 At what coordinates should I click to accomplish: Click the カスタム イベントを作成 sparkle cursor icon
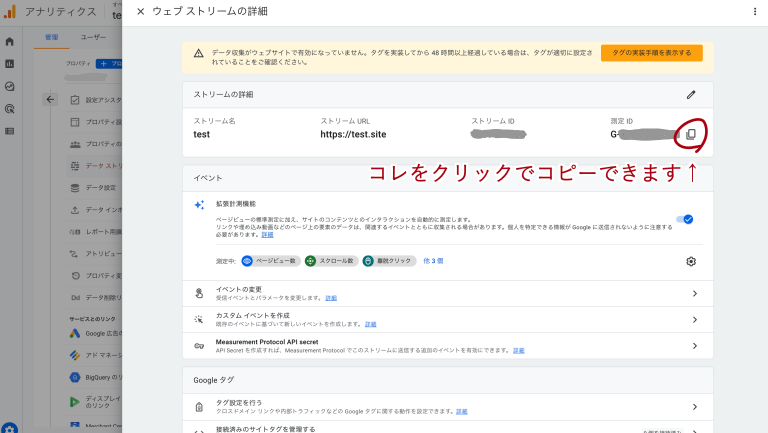click(199, 319)
